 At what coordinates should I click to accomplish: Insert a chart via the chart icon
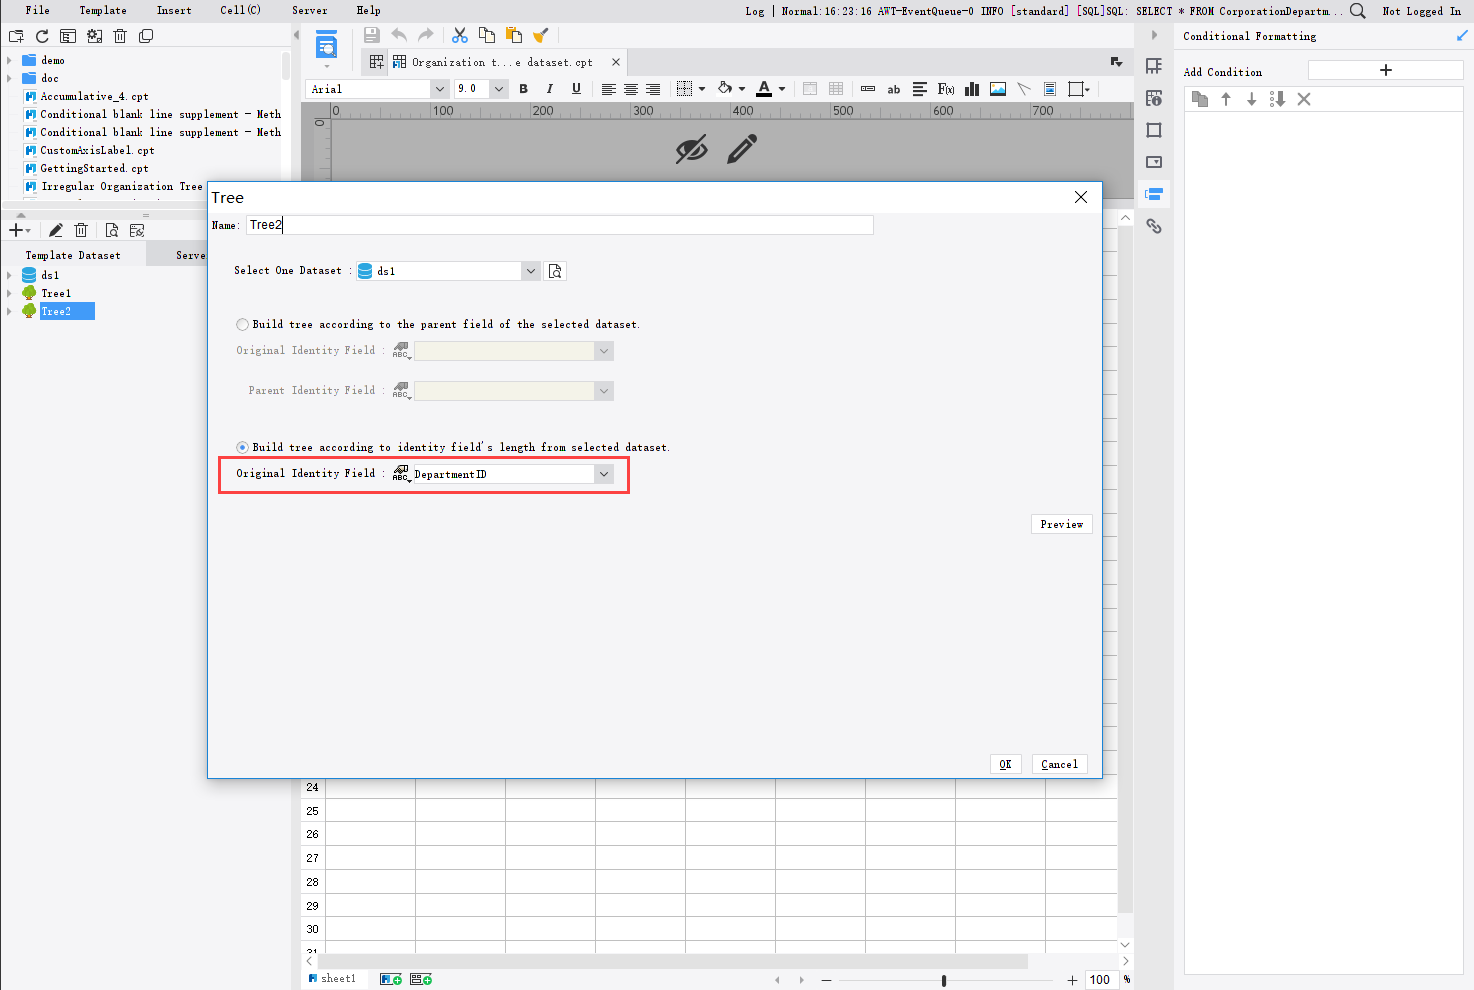click(x=971, y=89)
